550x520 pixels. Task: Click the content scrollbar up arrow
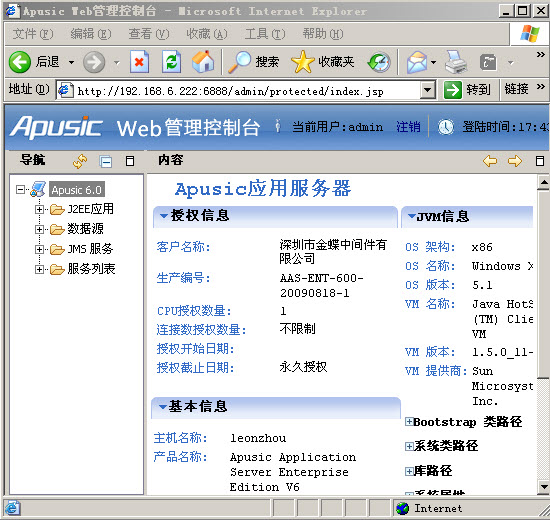coord(544,182)
